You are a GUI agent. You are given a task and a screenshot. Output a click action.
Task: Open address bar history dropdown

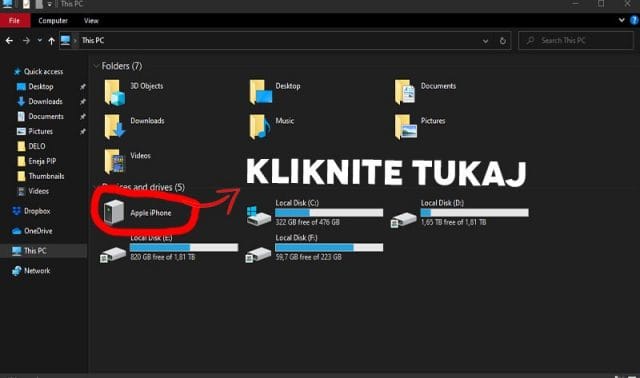(x=485, y=41)
